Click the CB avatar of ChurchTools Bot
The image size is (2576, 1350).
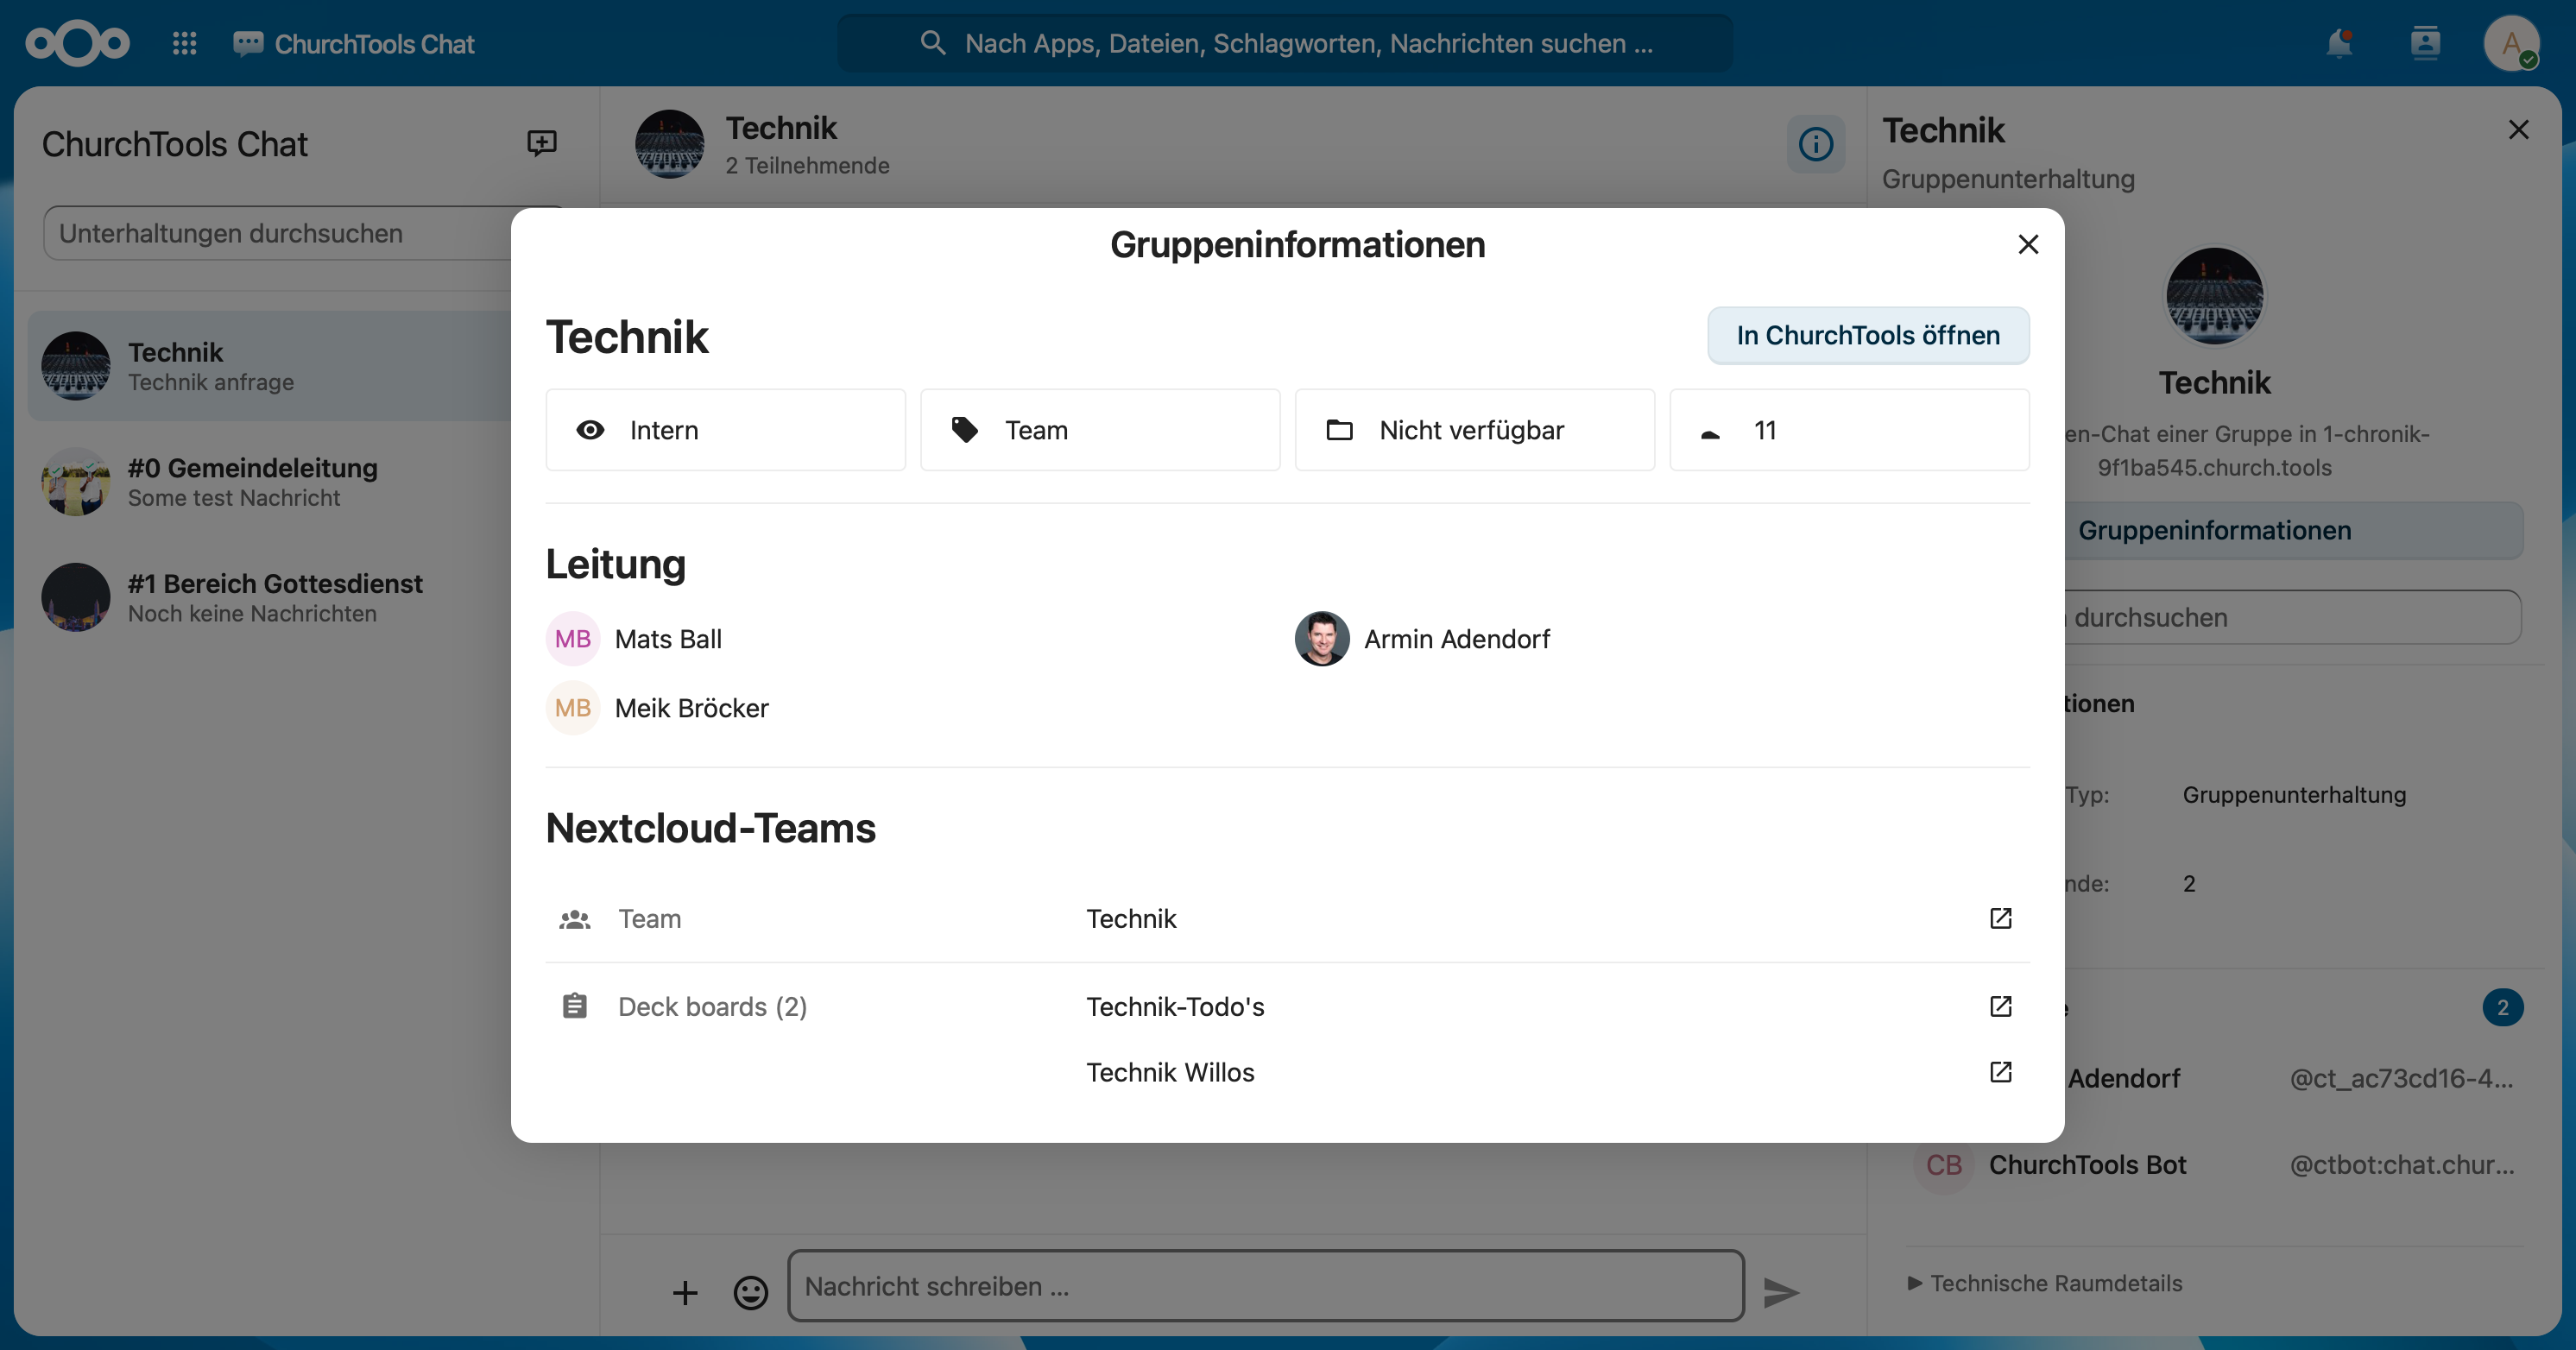point(1943,1165)
